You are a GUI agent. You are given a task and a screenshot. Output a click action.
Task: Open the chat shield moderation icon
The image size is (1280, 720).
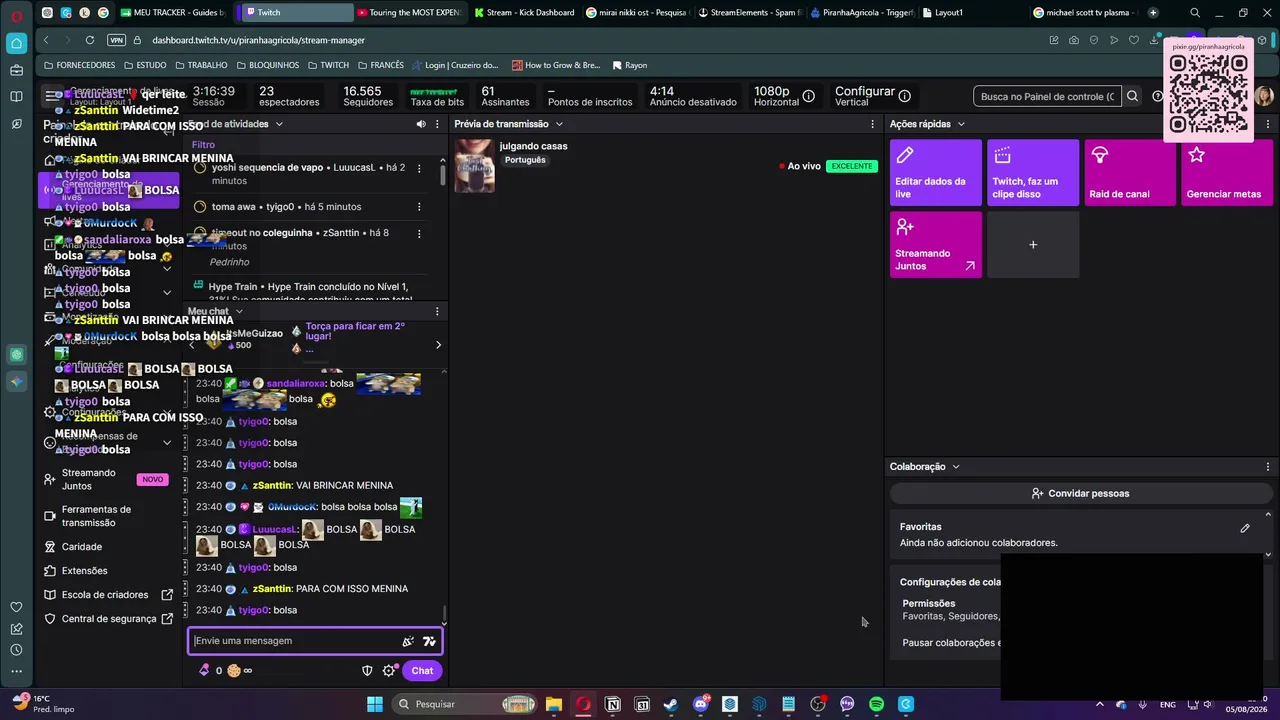point(367,671)
